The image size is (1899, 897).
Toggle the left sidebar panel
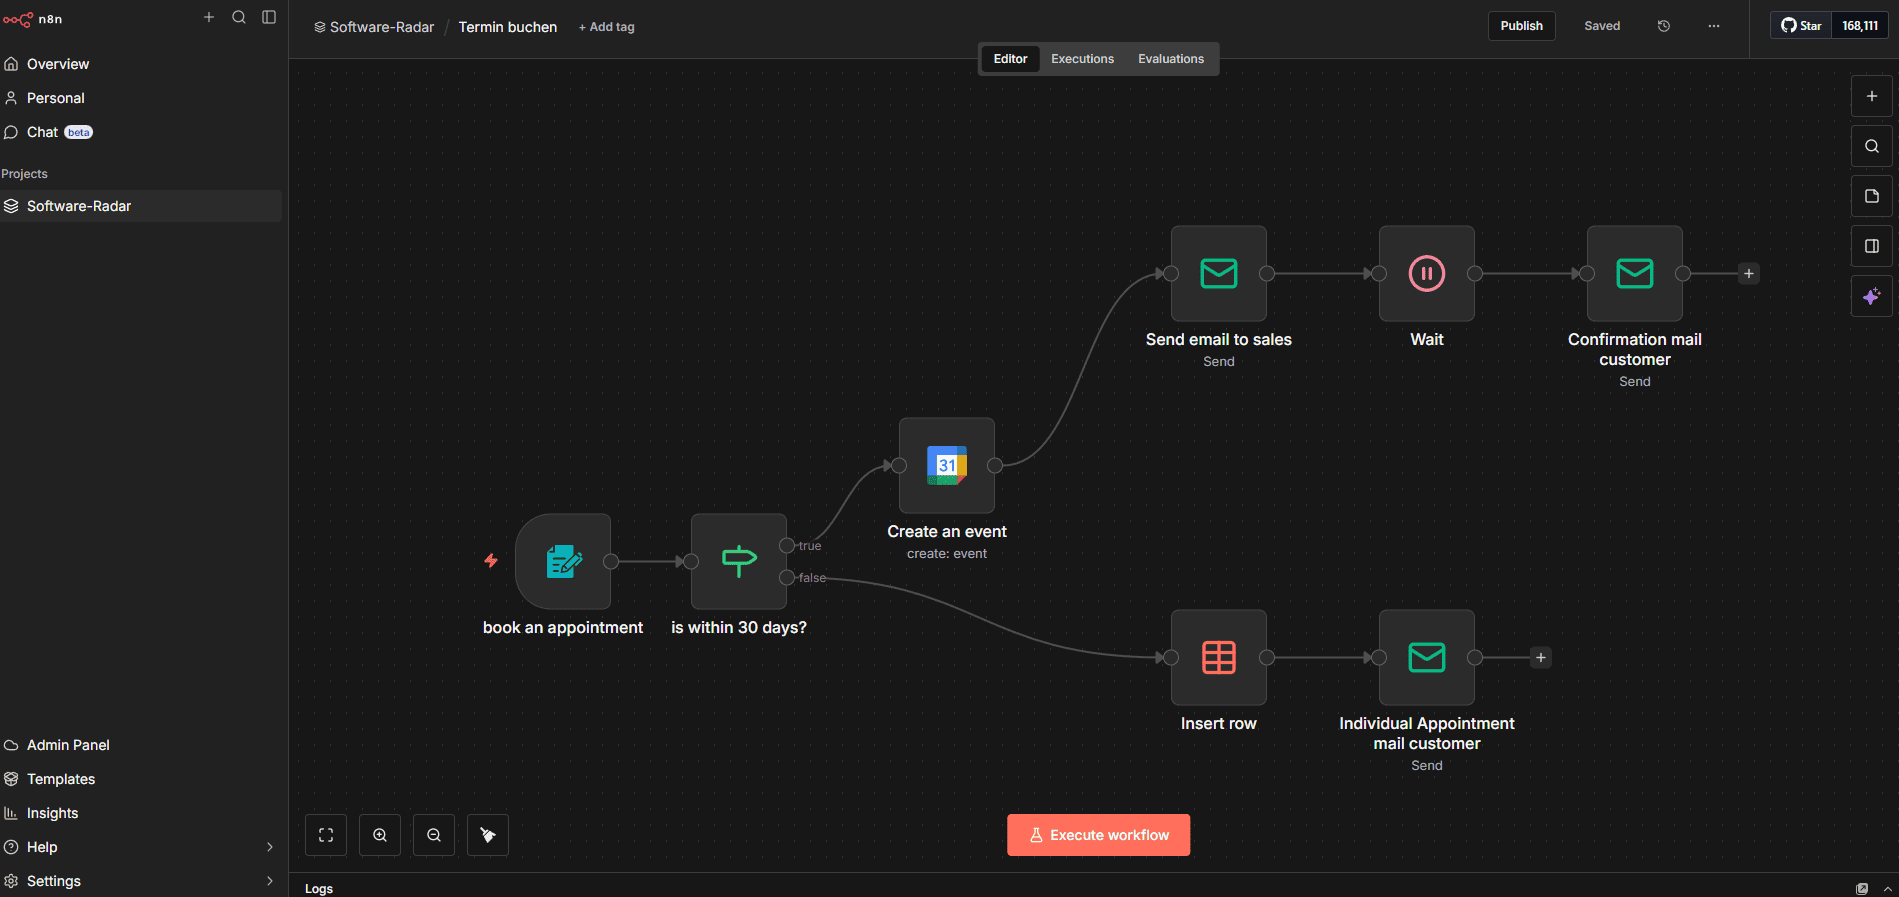tap(269, 17)
